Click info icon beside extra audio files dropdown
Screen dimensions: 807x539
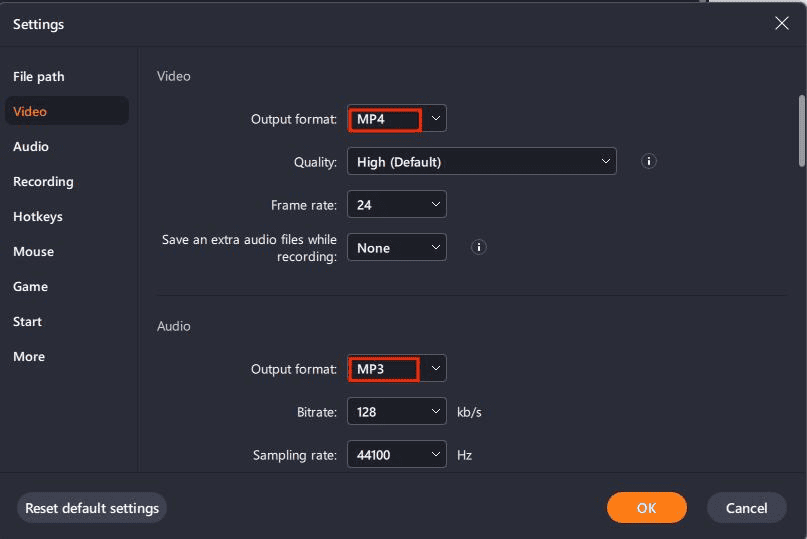pyautogui.click(x=479, y=247)
